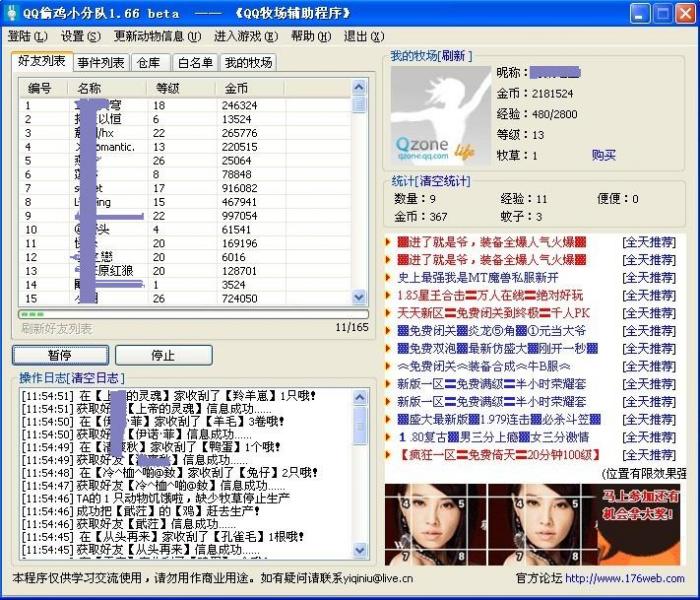Open ad link 免费闭关 装备合成 牛B服
This screenshot has width=700, height=600.
click(483, 366)
